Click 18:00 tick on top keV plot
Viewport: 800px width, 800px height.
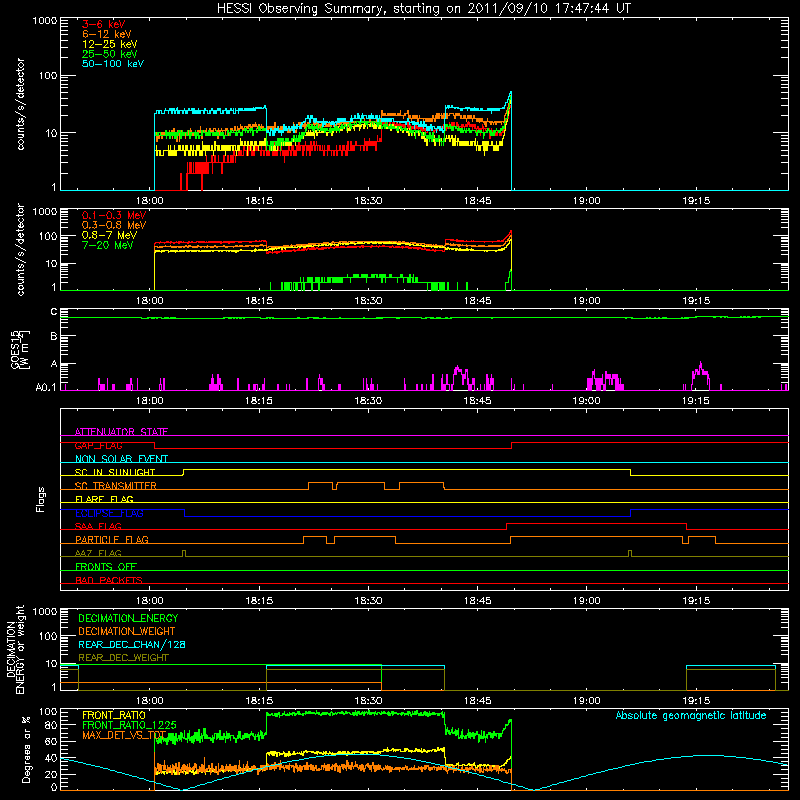click(149, 201)
